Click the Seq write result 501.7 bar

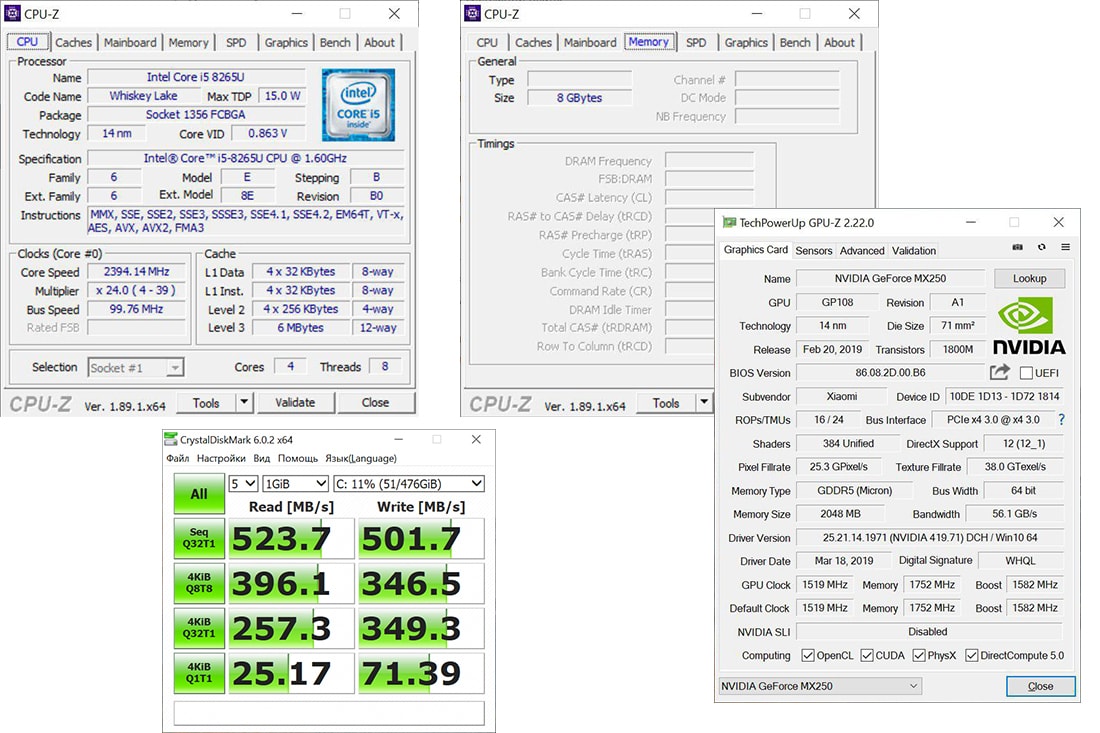[421, 539]
